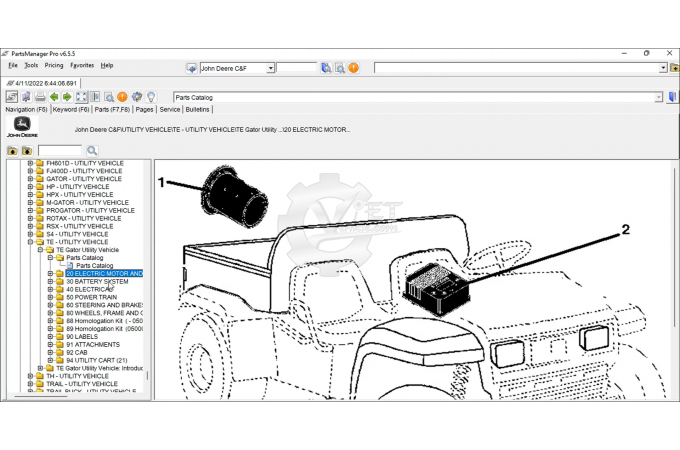
Task: Select 40 ELECTRICAL tree item
Action: point(89,289)
